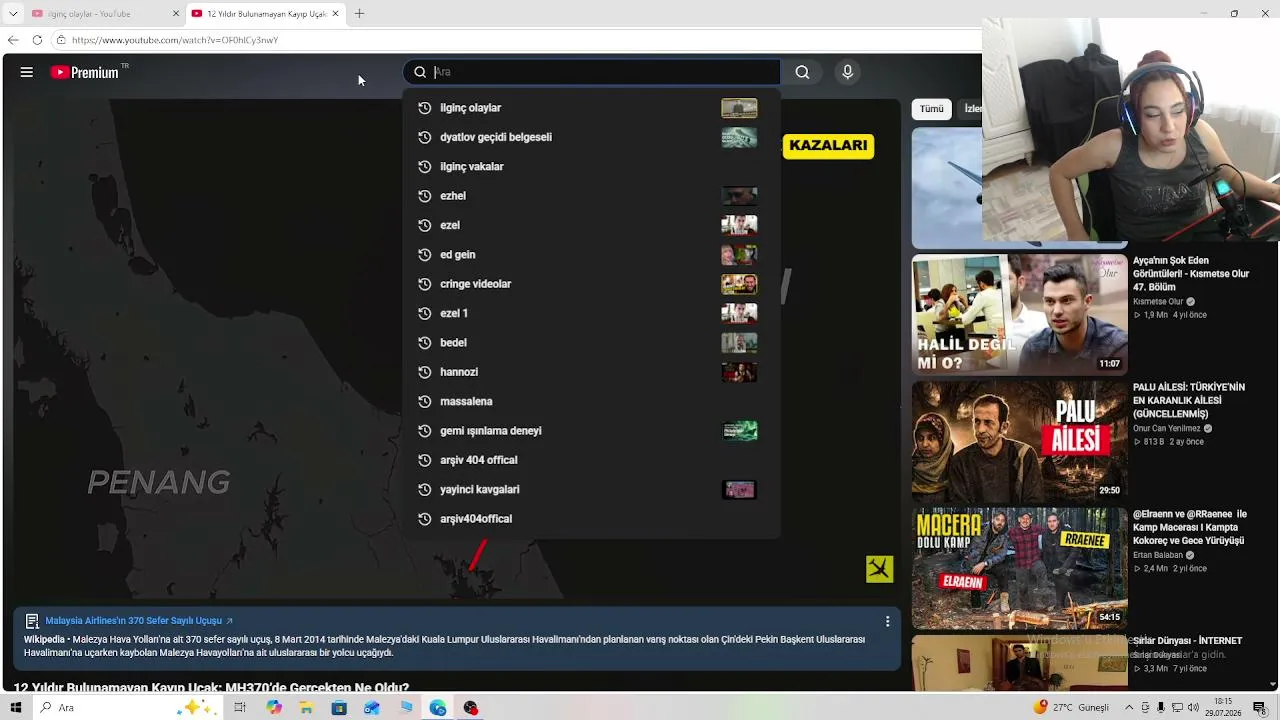Pick the 'gemi ışınlama deneyi' suggestion
The image size is (1280, 720).
pyautogui.click(x=592, y=430)
